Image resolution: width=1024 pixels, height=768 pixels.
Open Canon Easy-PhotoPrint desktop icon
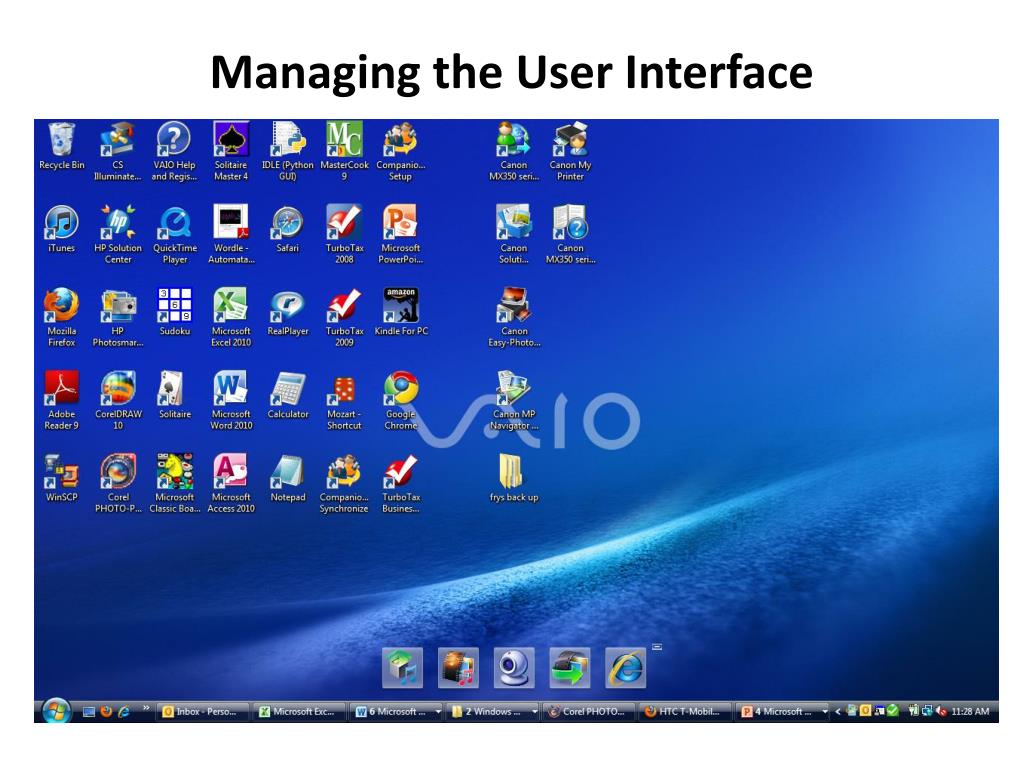click(514, 317)
